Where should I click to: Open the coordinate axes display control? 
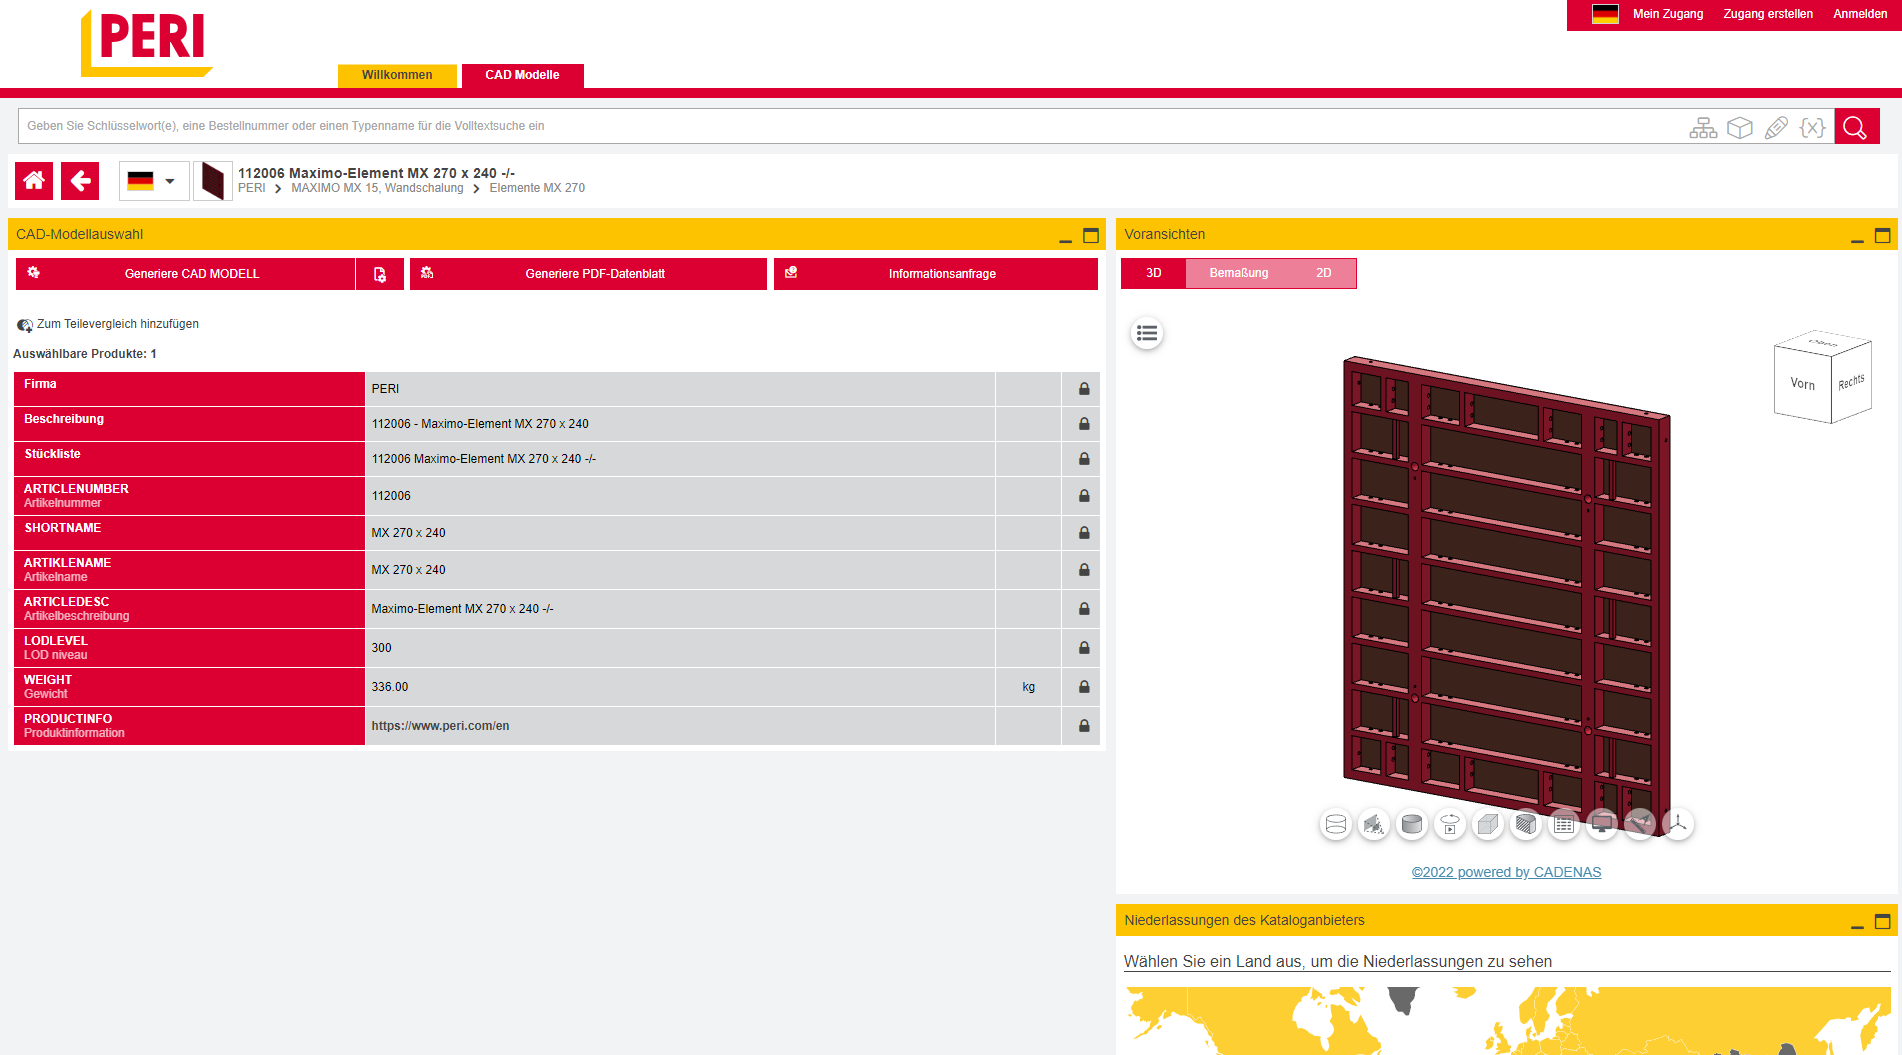pyautogui.click(x=1677, y=824)
